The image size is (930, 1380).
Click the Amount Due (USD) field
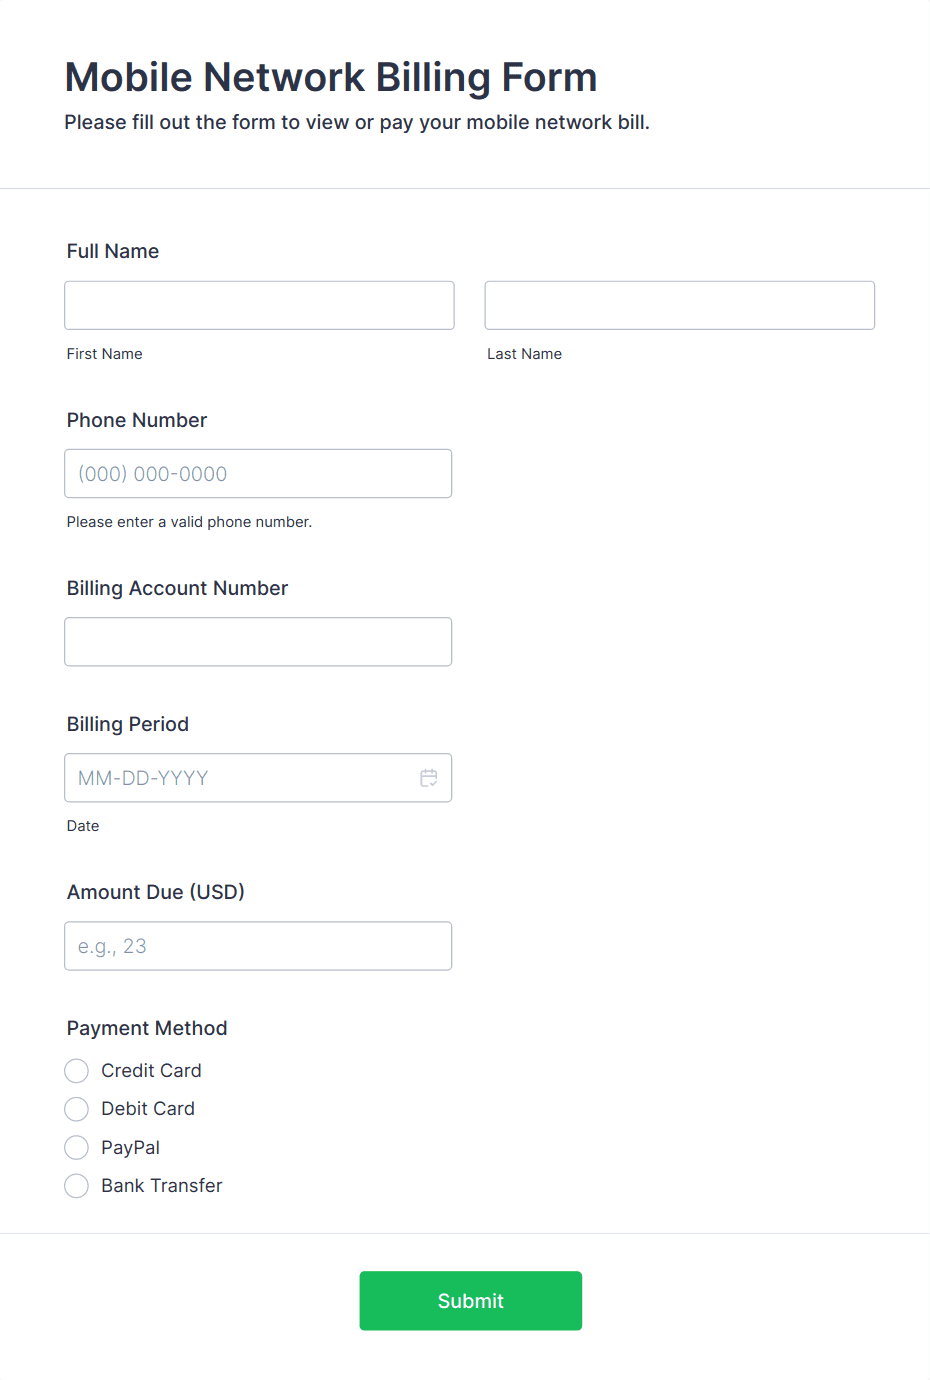point(258,946)
